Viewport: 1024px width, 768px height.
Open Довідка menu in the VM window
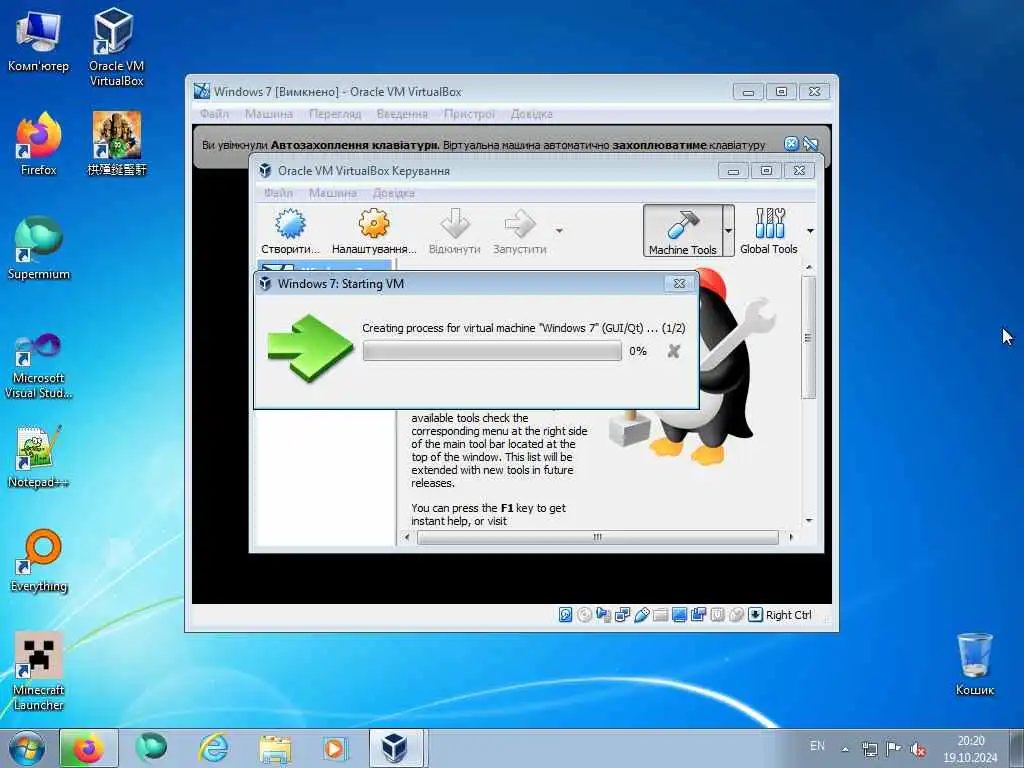pos(532,114)
